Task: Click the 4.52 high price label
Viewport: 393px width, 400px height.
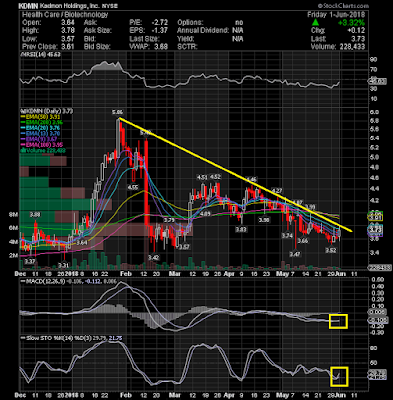Action: pos(216,177)
